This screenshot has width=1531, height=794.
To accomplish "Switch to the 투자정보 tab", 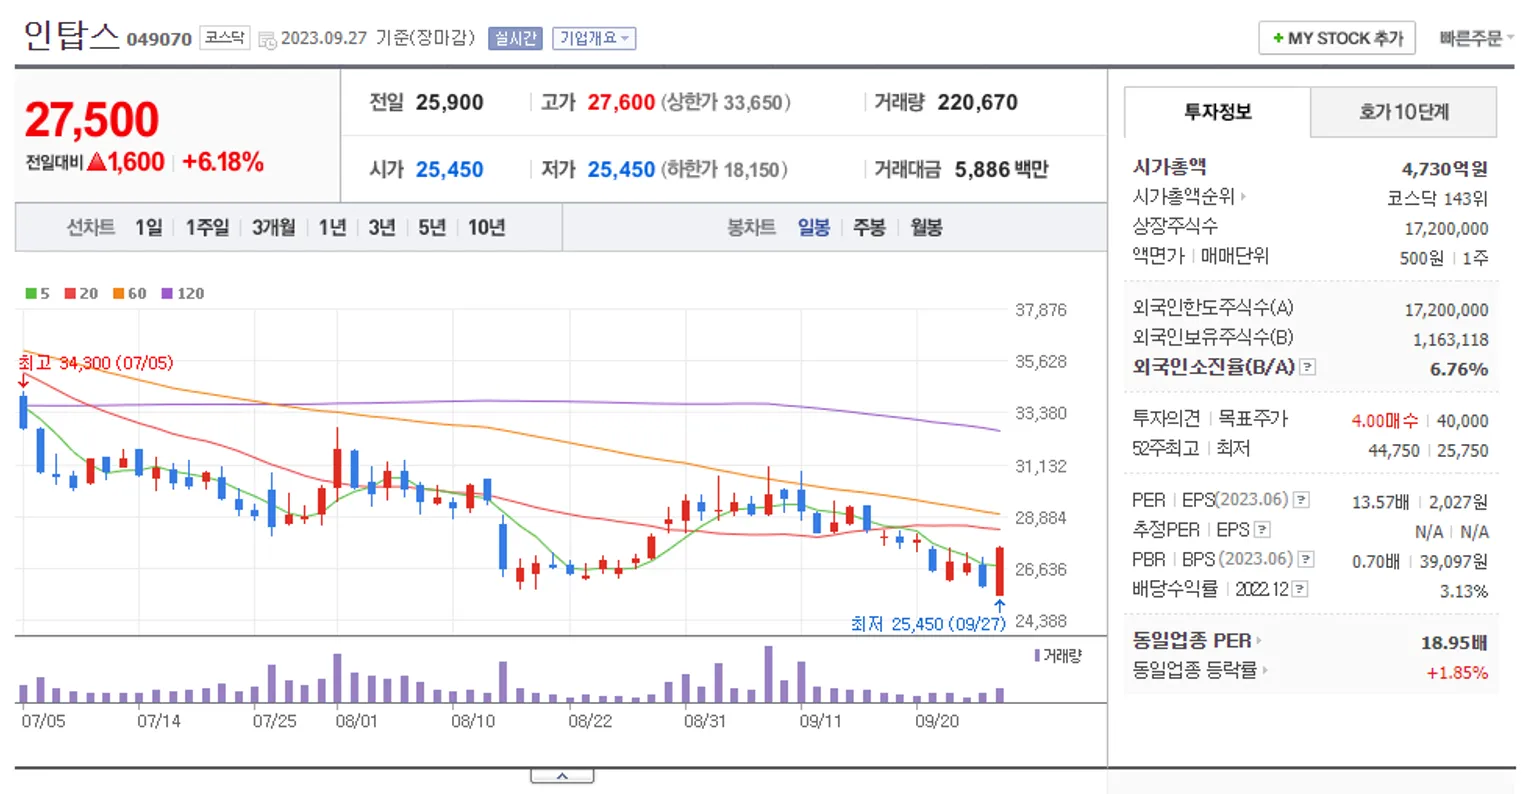I will coord(1217,111).
